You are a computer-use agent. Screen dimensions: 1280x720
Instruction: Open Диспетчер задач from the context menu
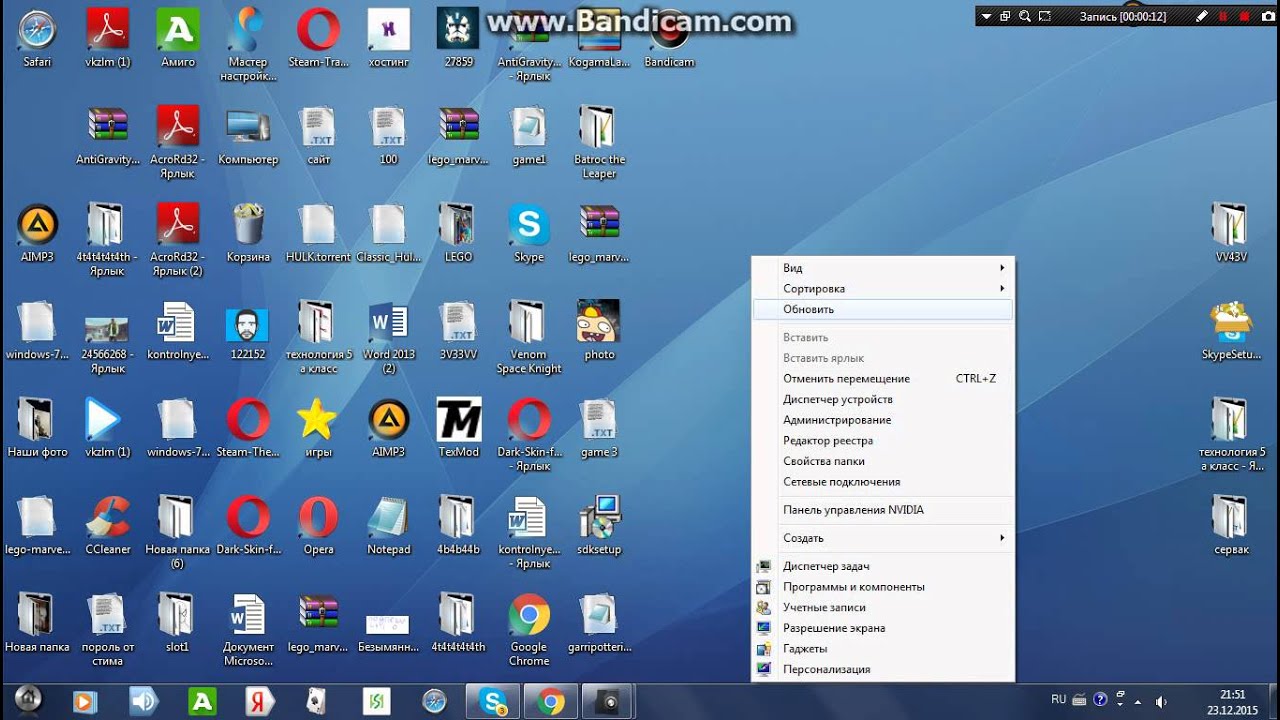pyautogui.click(x=883, y=566)
